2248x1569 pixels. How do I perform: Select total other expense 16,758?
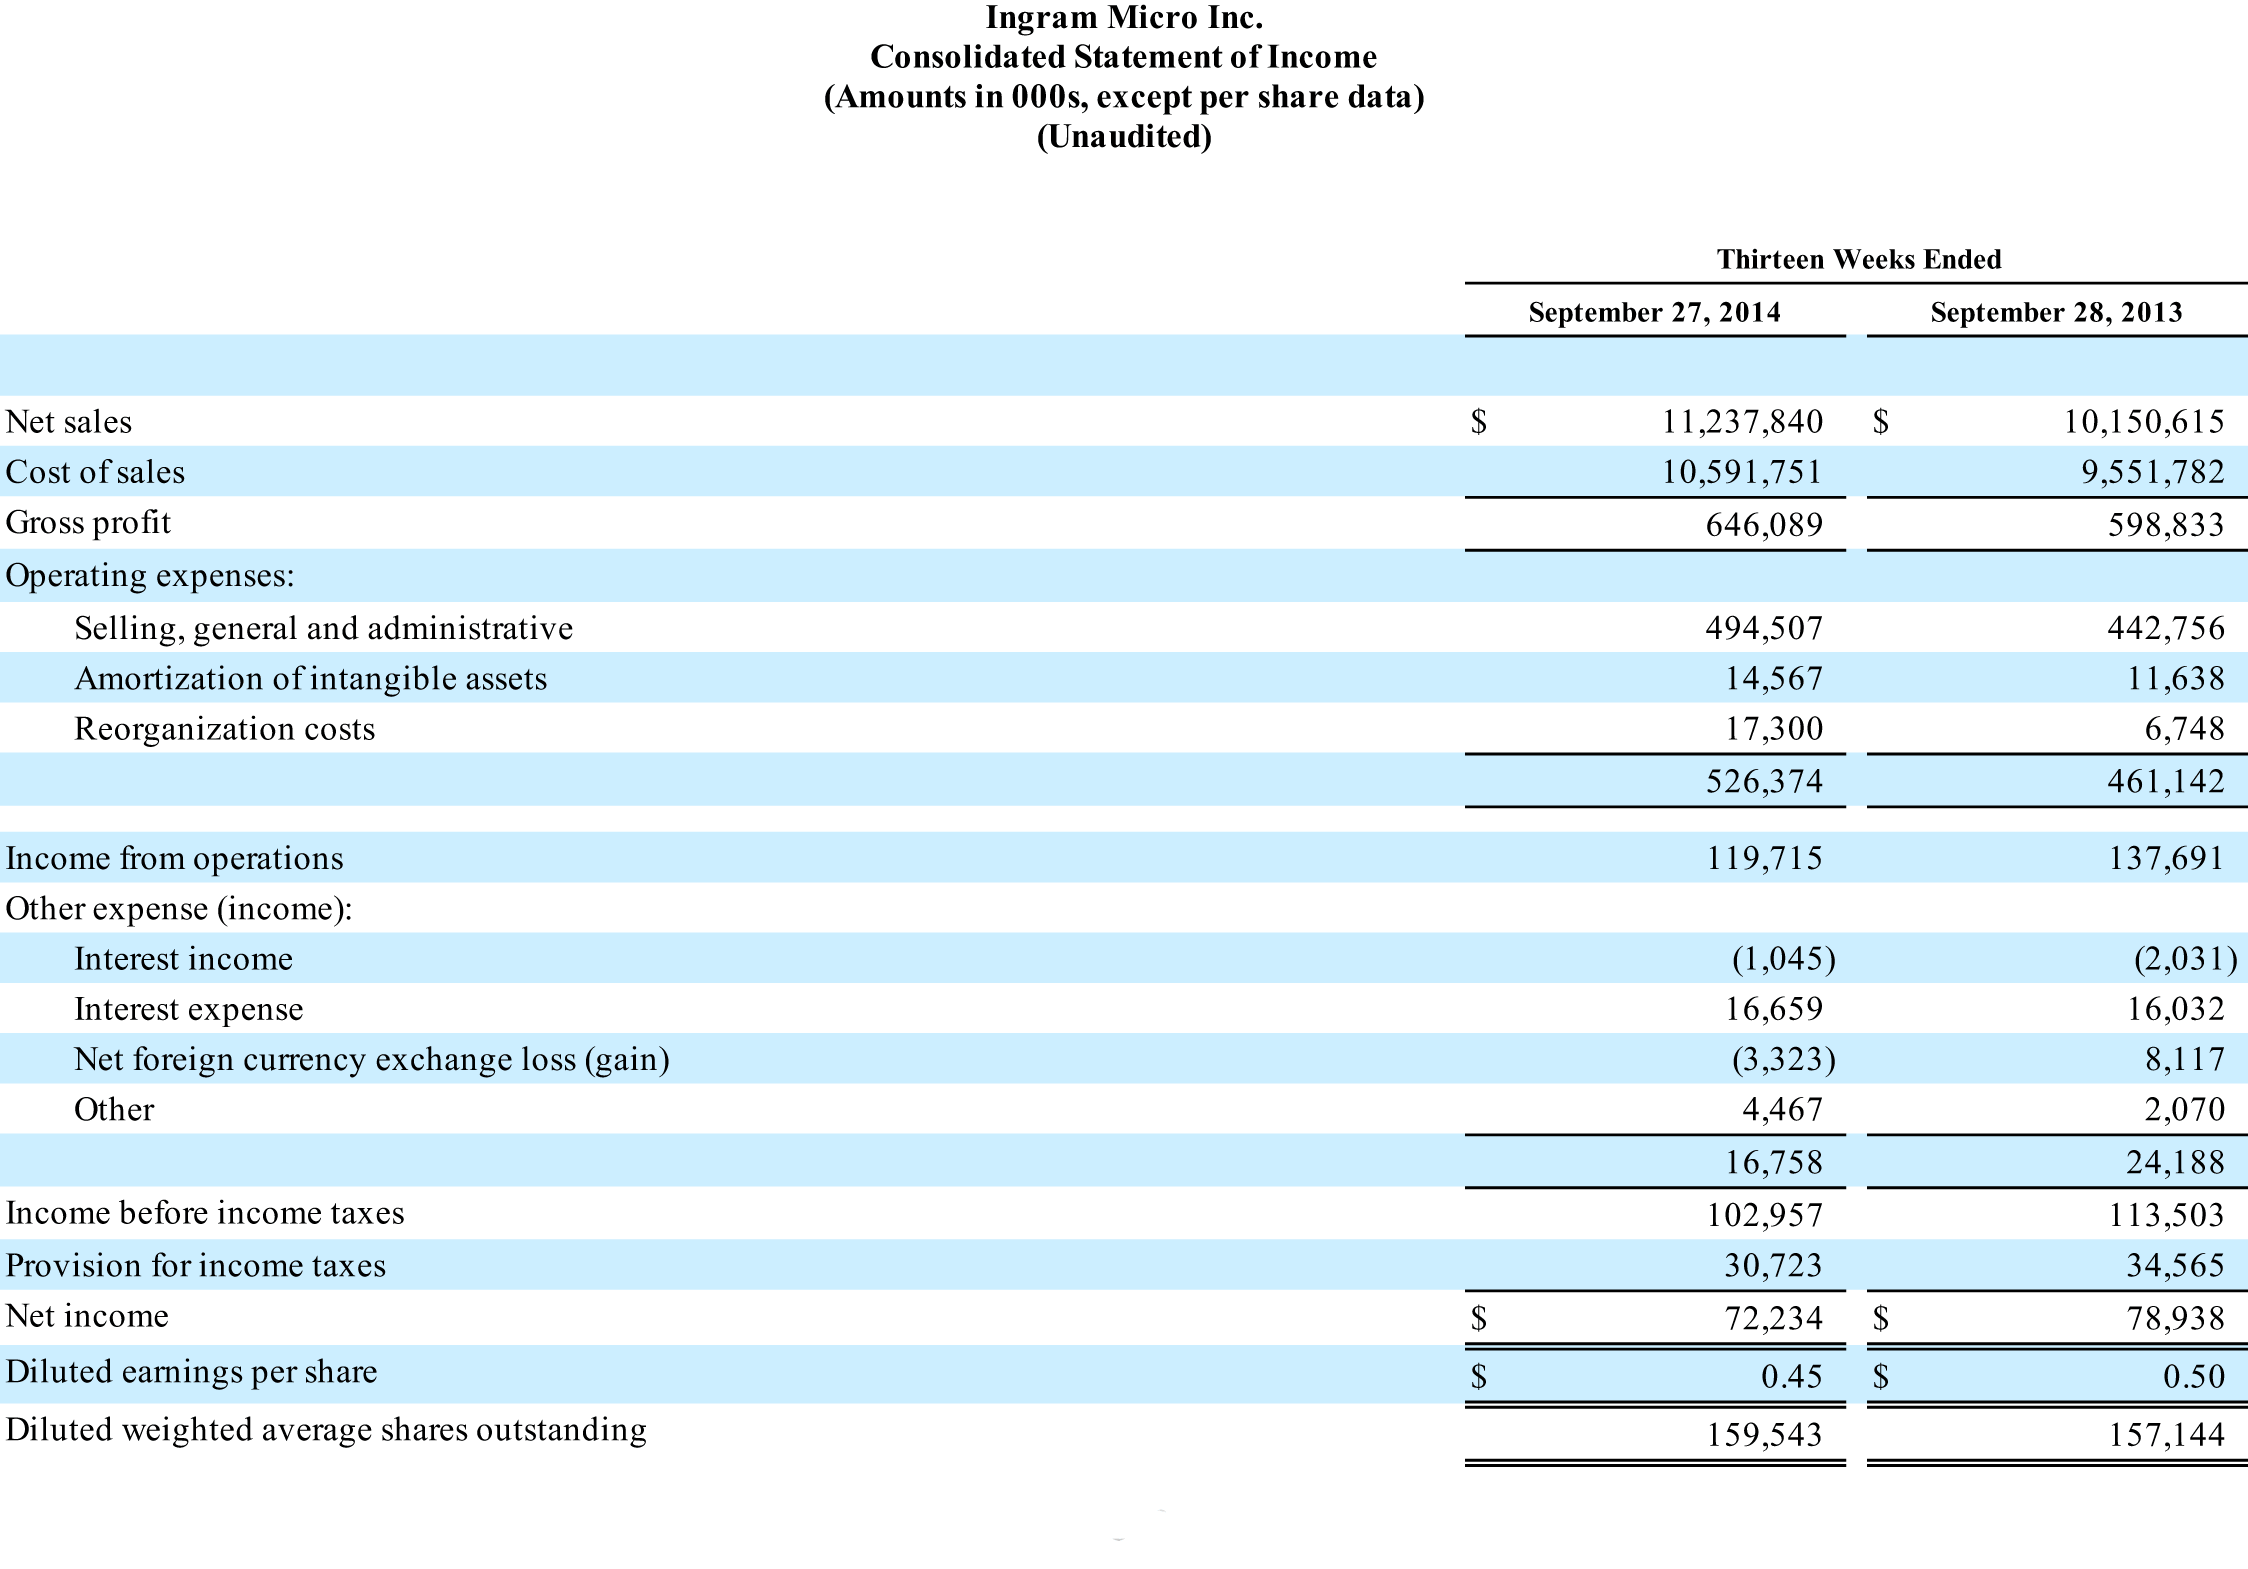(1775, 1162)
